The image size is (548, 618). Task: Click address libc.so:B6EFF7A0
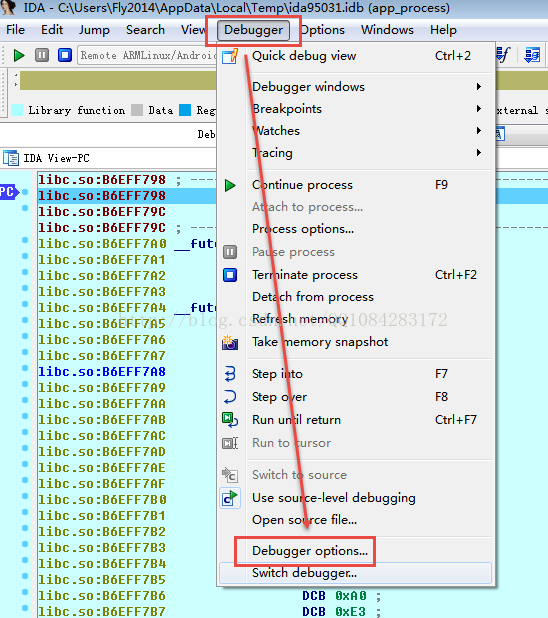(x=102, y=244)
